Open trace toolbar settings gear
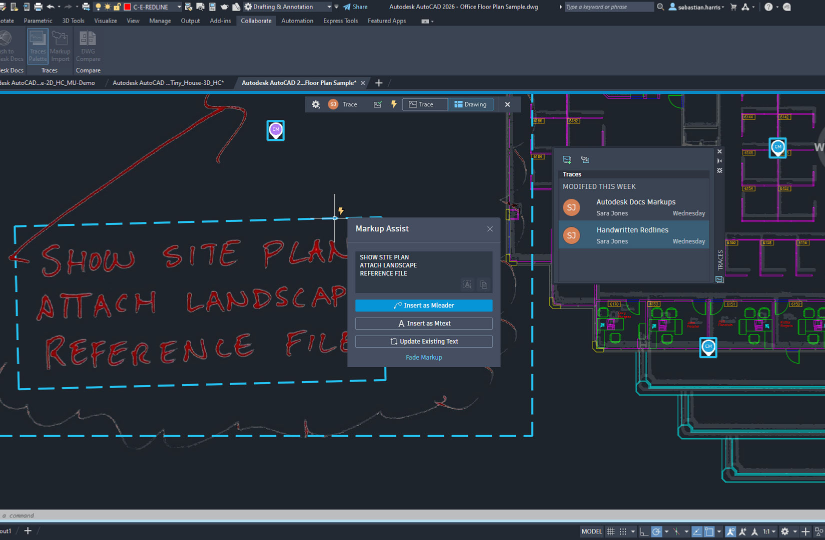This screenshot has height=540, width=825. [316, 104]
